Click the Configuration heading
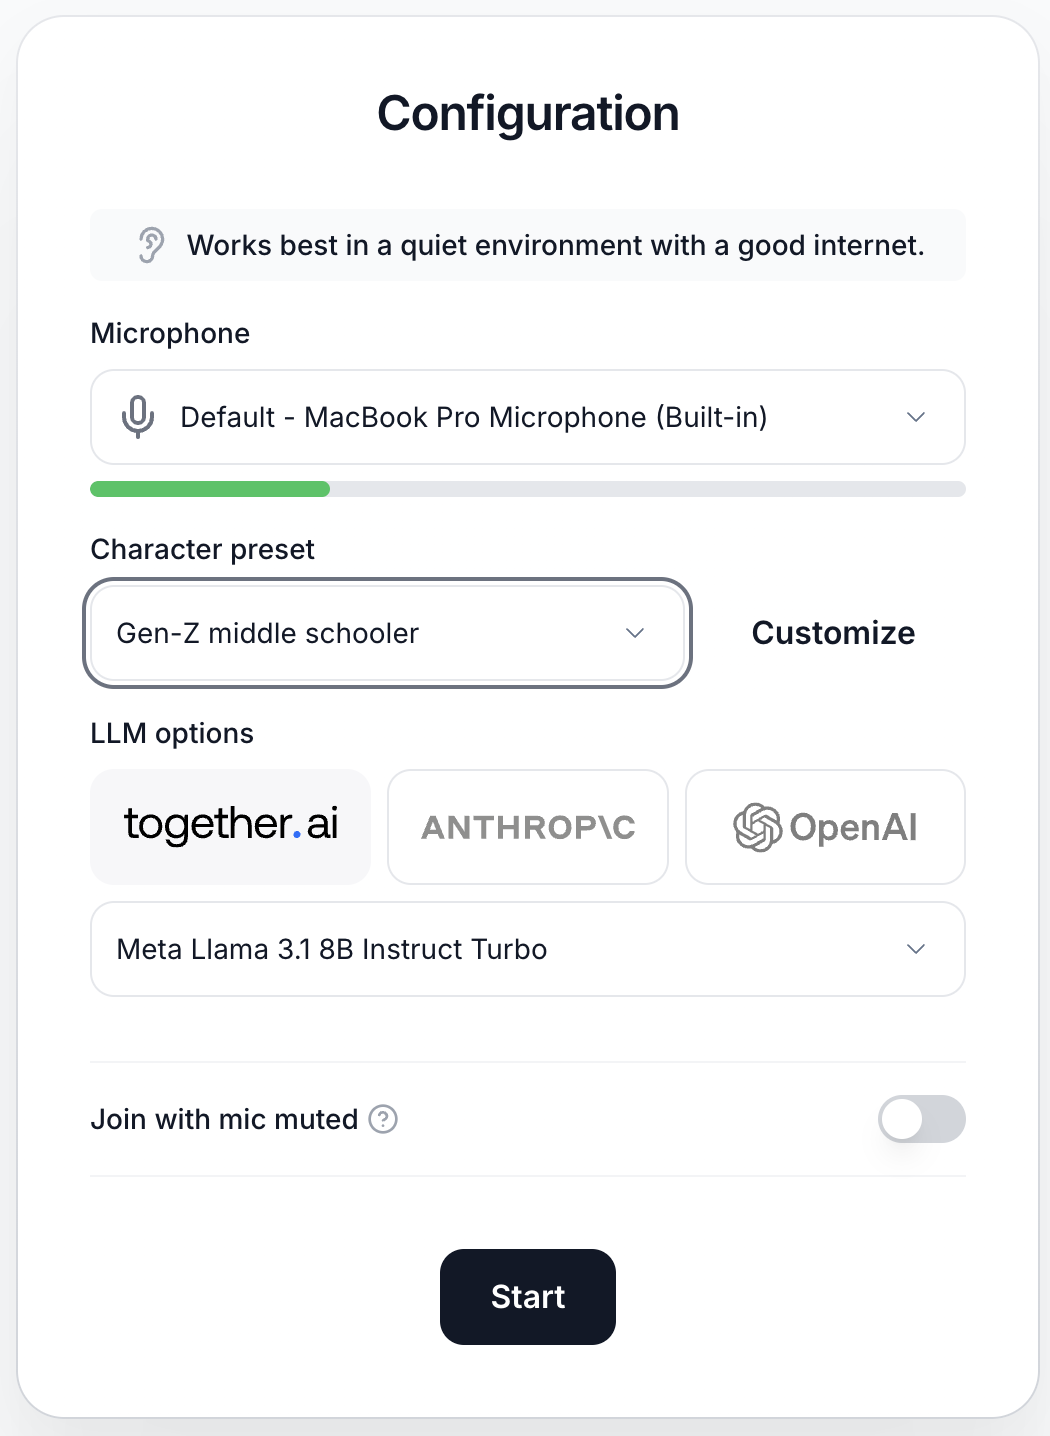Viewport: 1050px width, 1436px height. coord(528,113)
